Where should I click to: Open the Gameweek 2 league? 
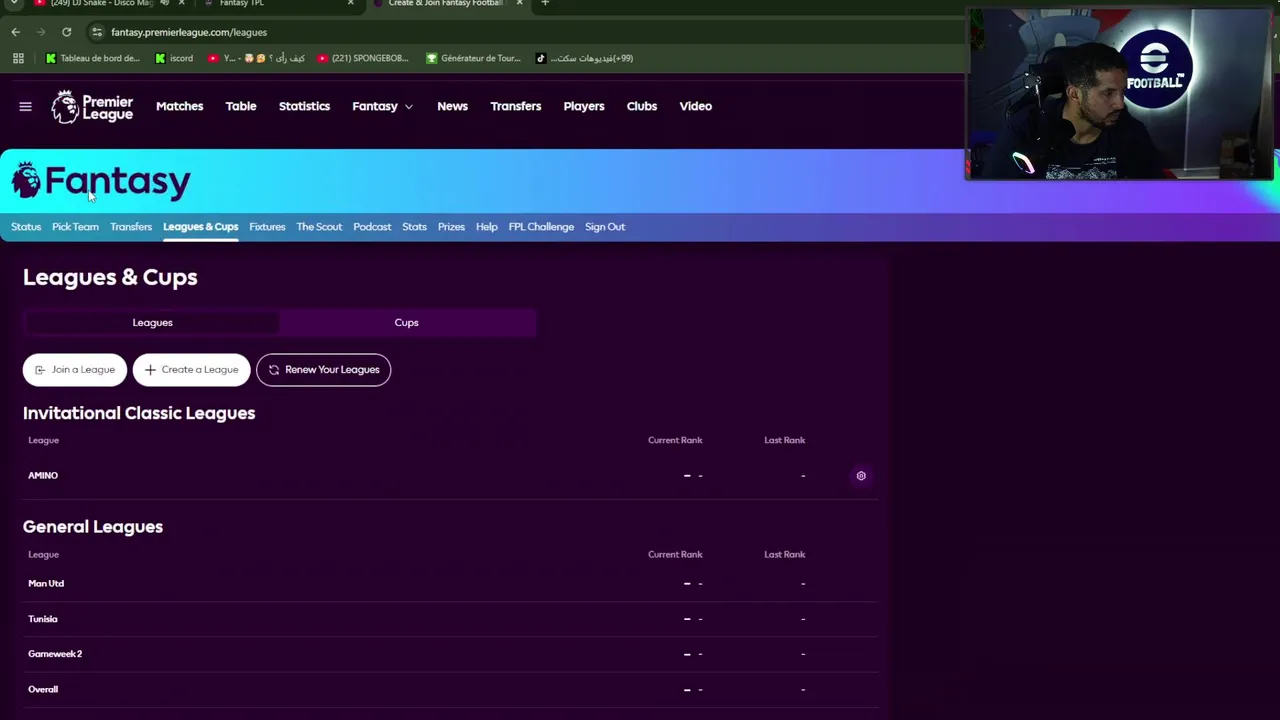click(x=55, y=654)
